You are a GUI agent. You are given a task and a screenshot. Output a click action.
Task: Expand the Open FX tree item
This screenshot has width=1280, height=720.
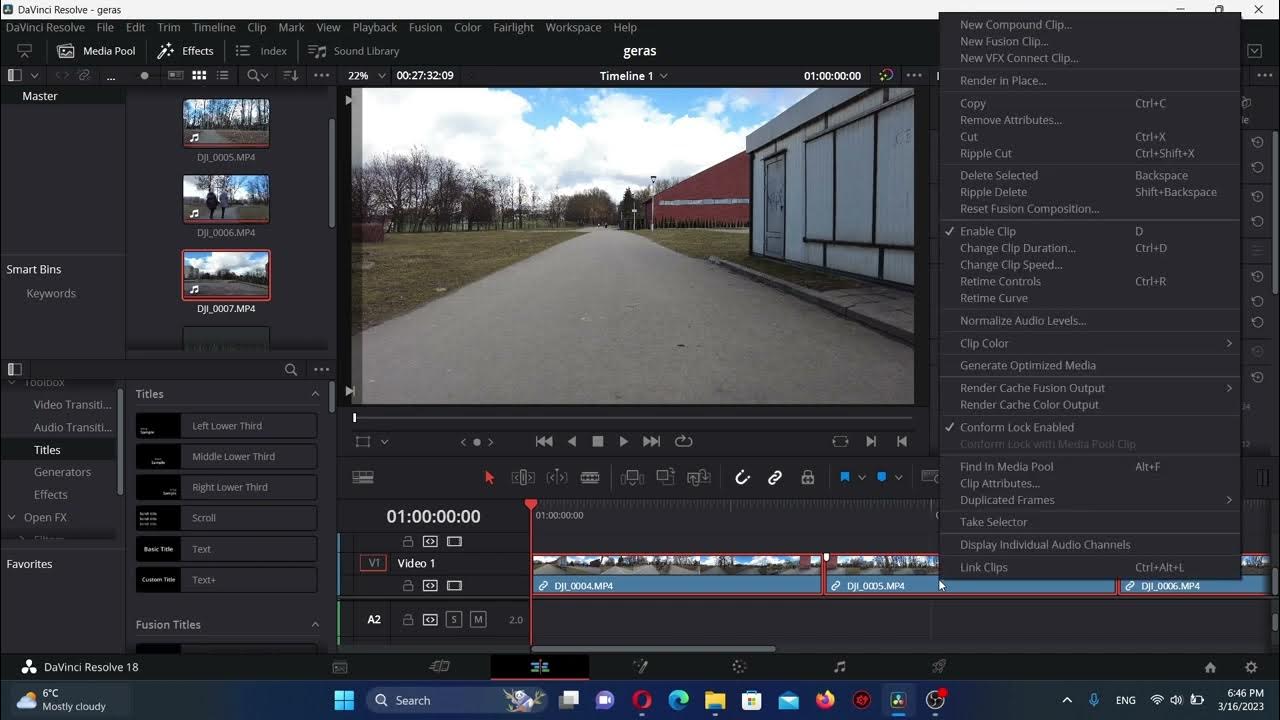pyautogui.click(x=12, y=517)
